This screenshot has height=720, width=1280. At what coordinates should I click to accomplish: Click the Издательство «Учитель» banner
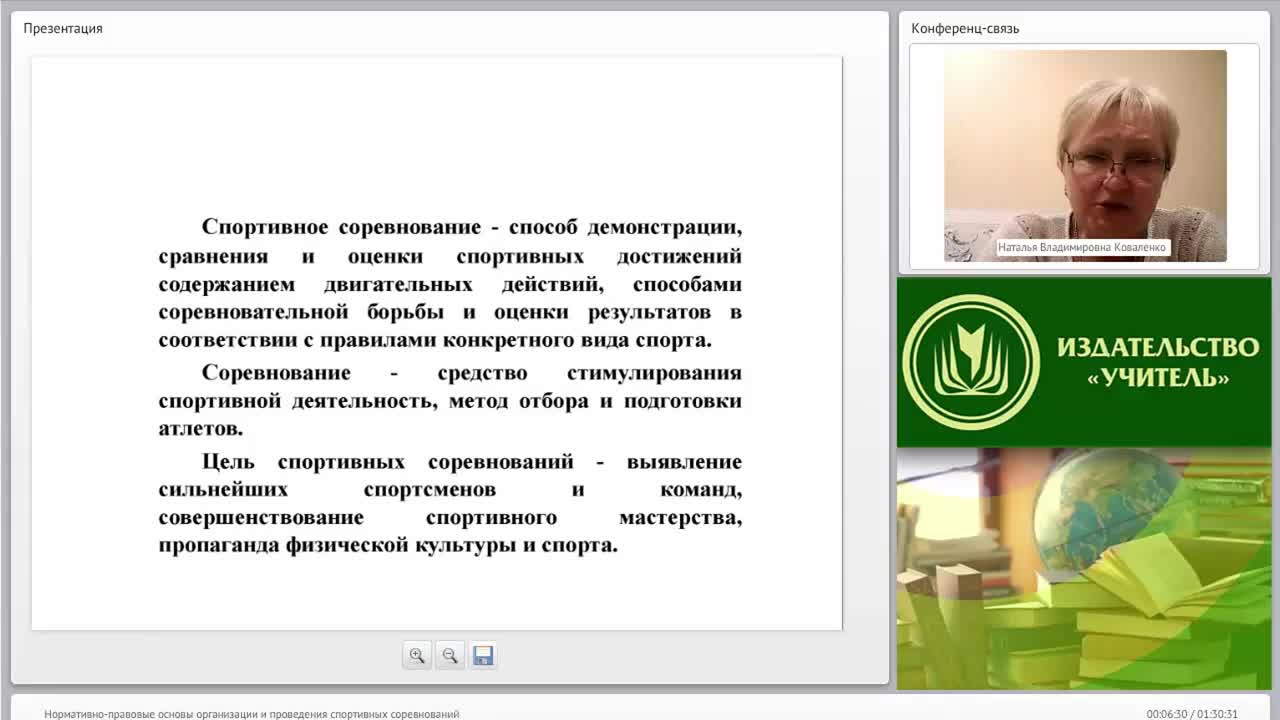point(1084,362)
